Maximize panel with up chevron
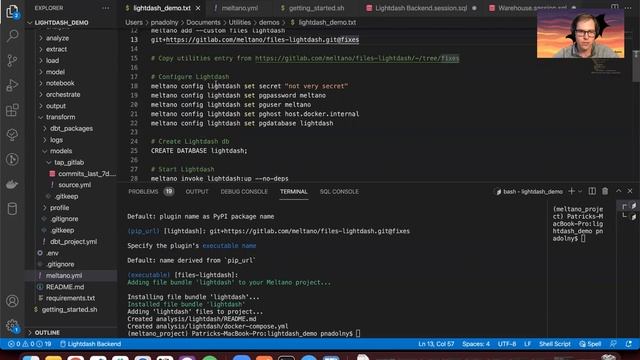The width and height of the screenshot is (640, 360). point(619,191)
